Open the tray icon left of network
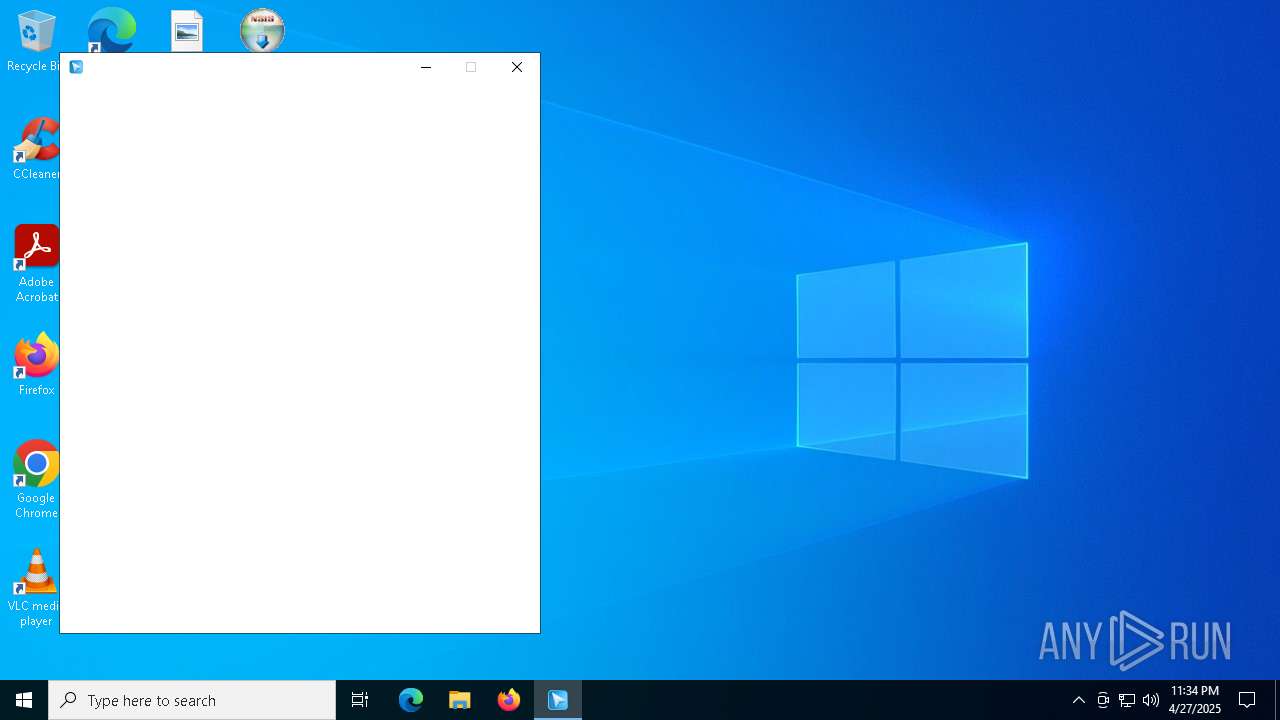This screenshot has height=720, width=1280. pyautogui.click(x=1103, y=700)
